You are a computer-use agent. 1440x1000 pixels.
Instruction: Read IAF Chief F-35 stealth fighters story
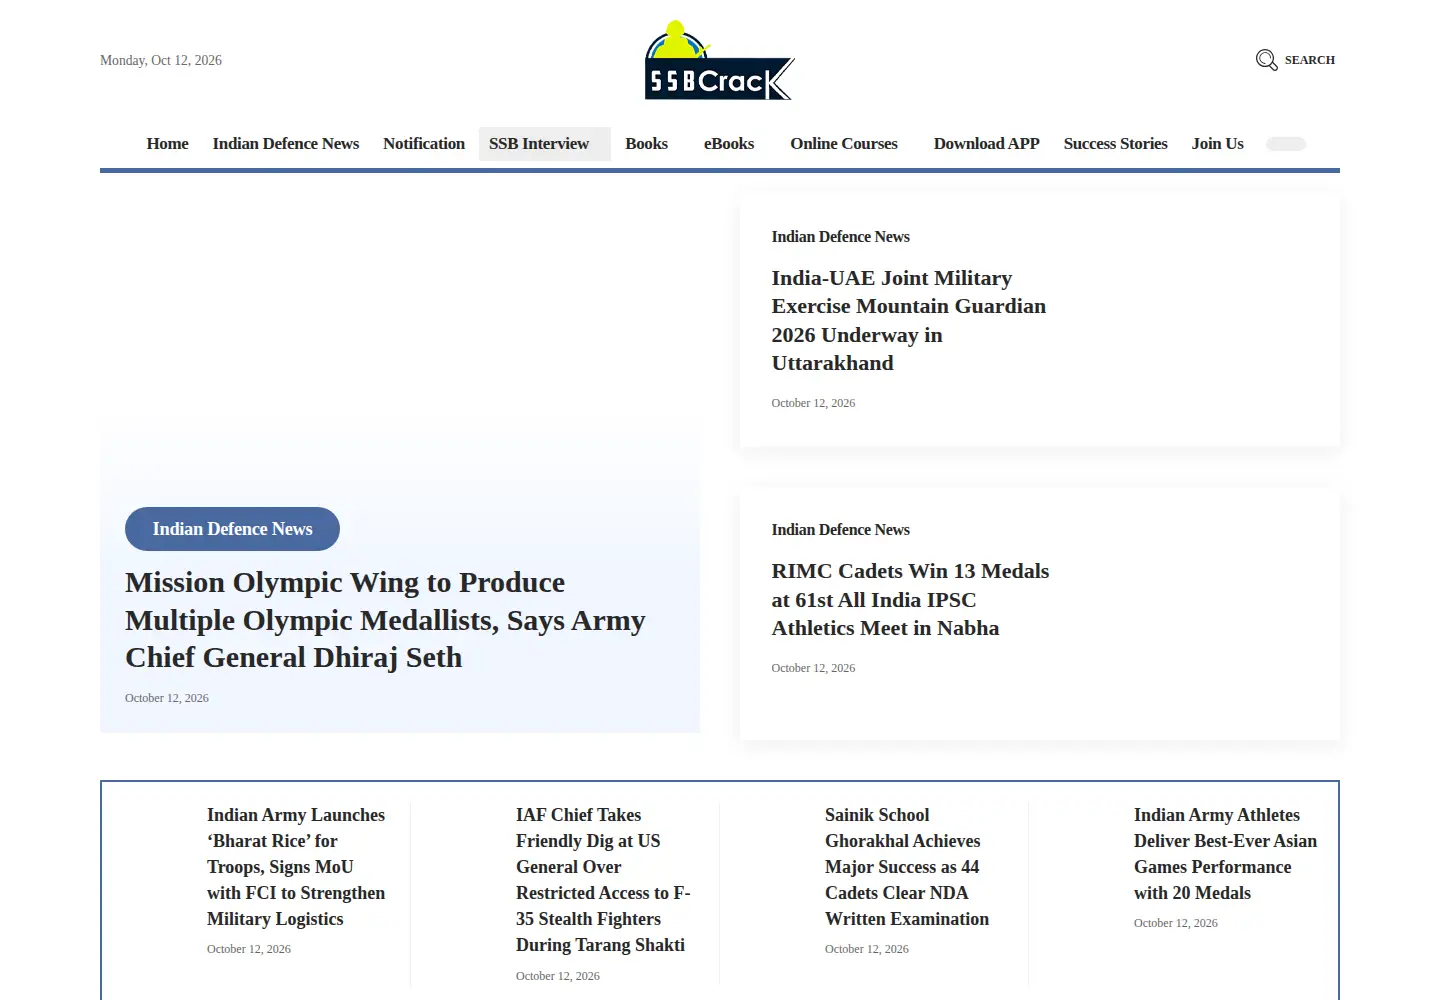tap(603, 880)
